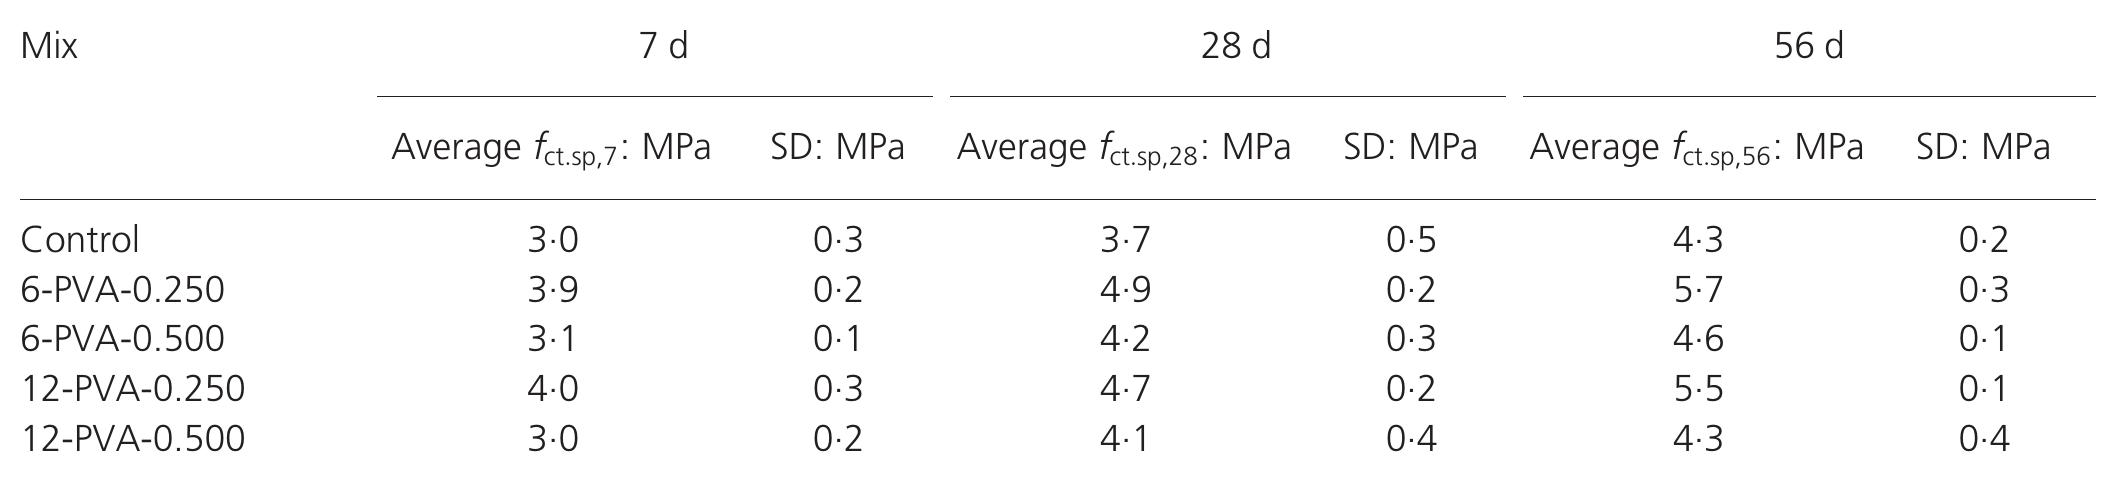Click the Average fct.sp,28 column header
This screenshot has height=492, width=2111.
[1123, 148]
